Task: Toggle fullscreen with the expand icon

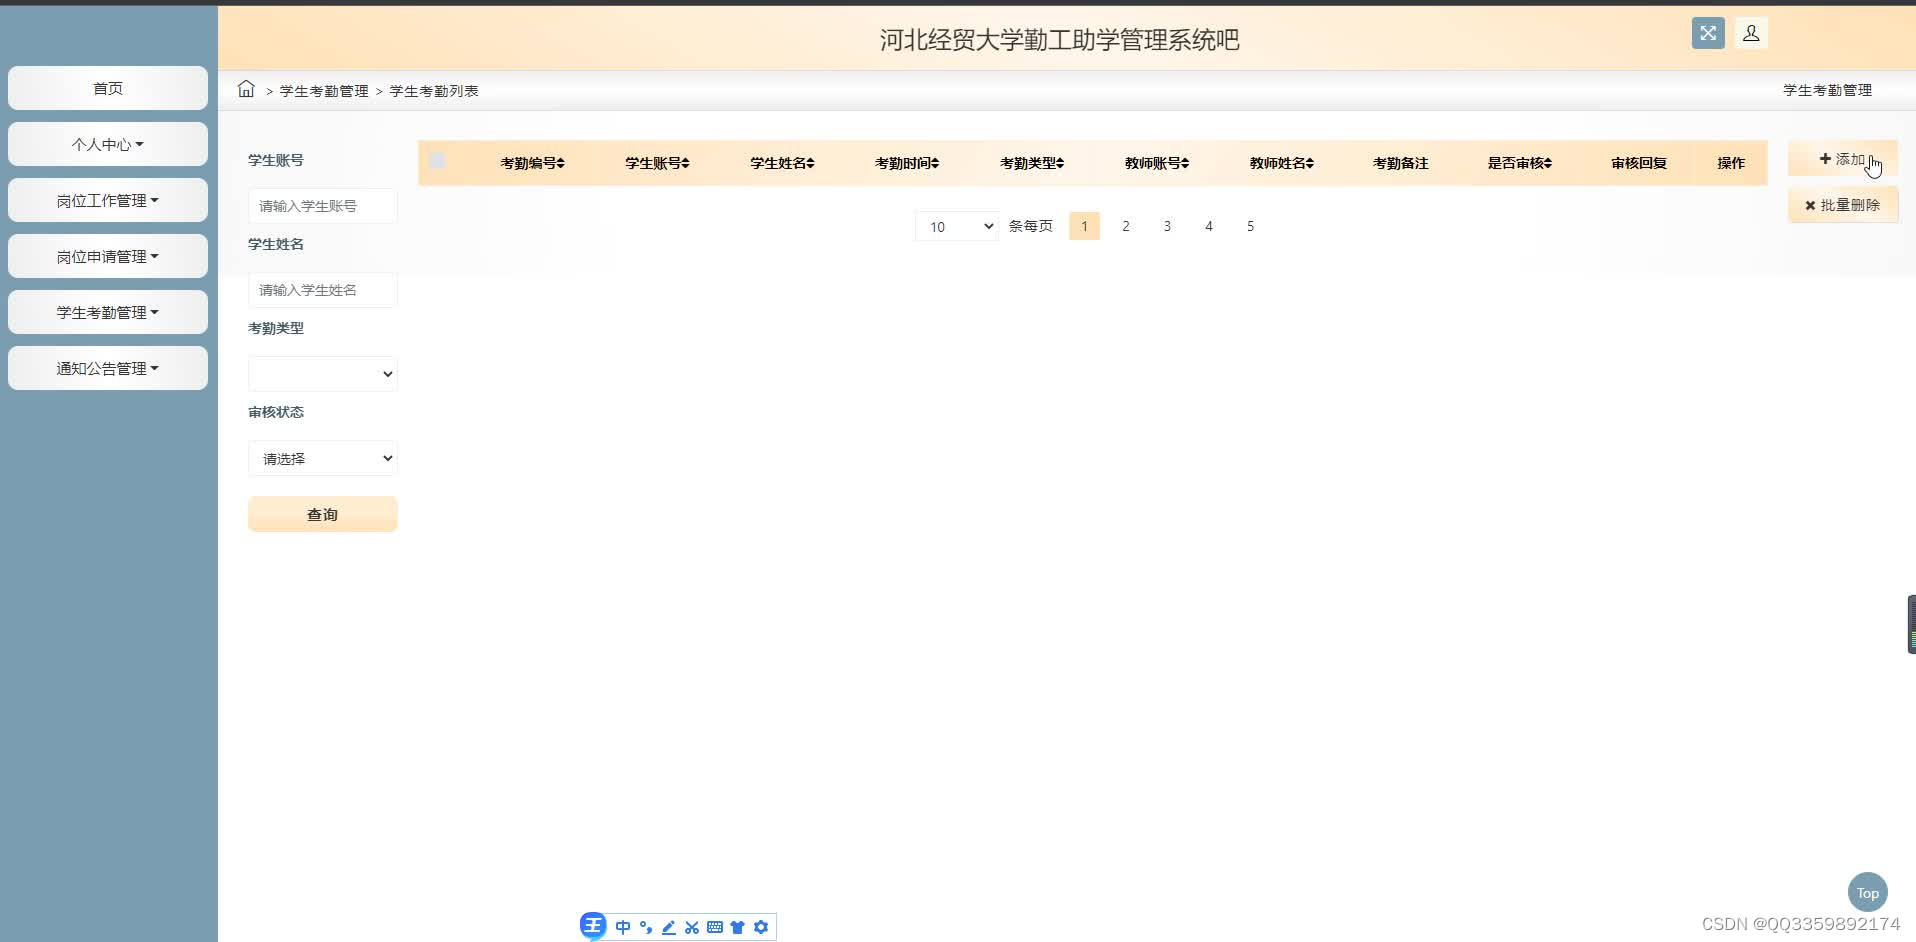Action: (1708, 33)
